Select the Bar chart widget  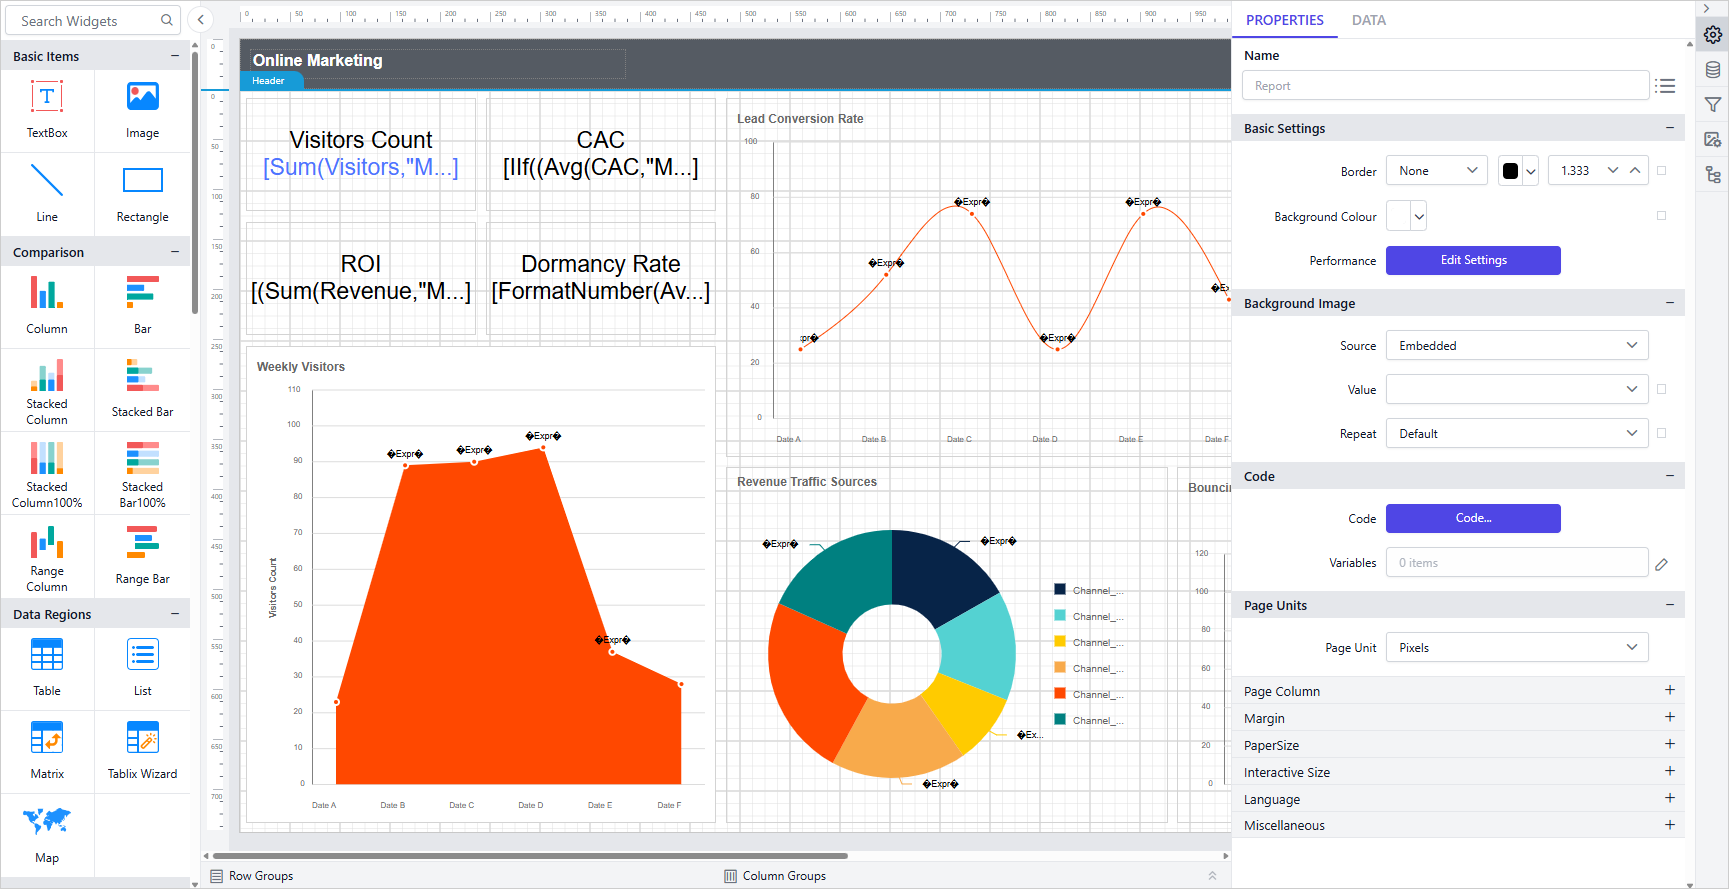click(x=142, y=306)
